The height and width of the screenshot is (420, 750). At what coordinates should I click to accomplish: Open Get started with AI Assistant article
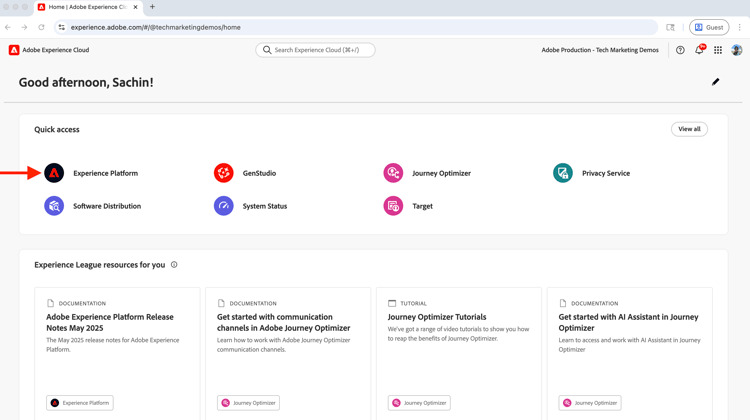(628, 322)
